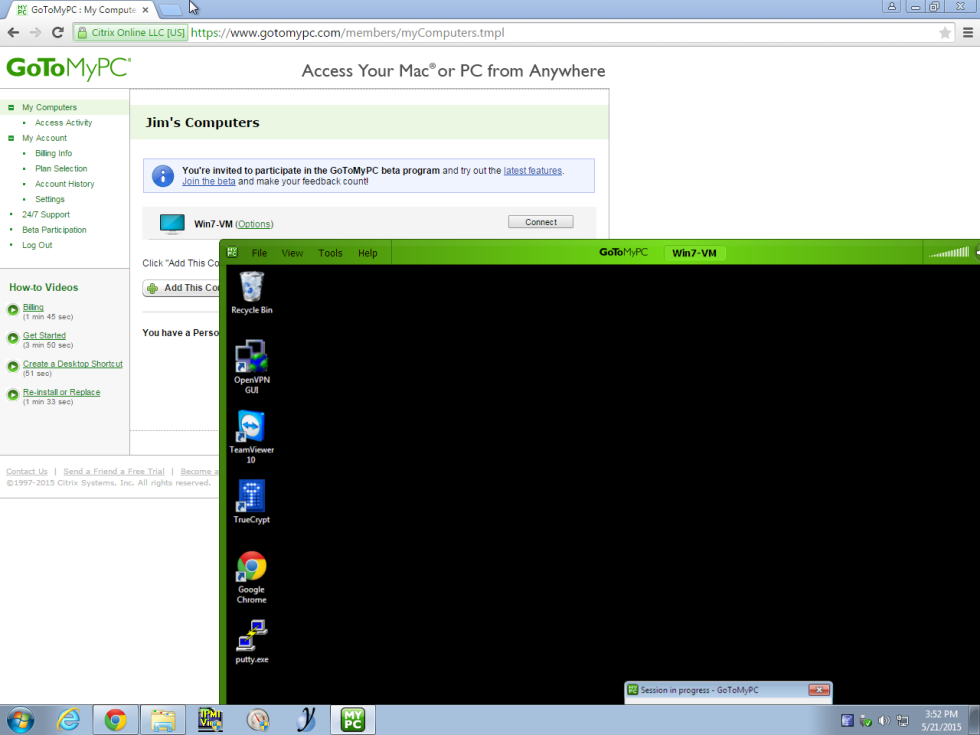This screenshot has height=735, width=980.
Task: Collapse the My Computers tree section
Action: click(11, 107)
